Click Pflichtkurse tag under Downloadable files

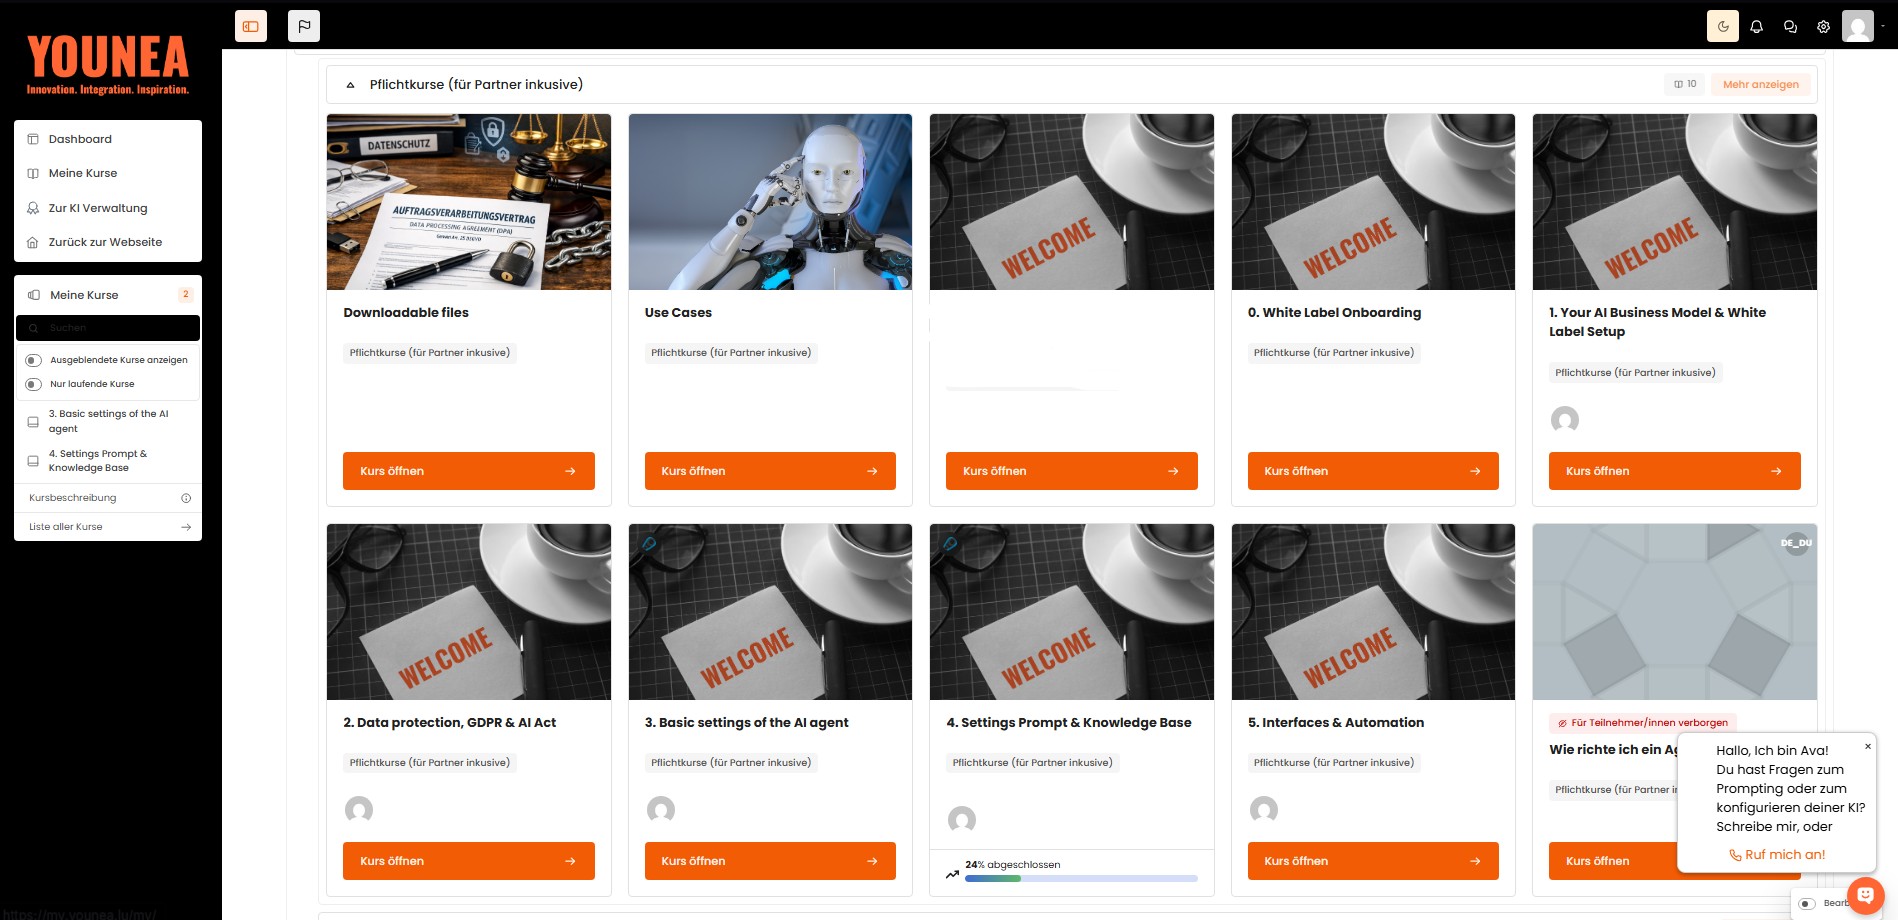pyautogui.click(x=430, y=353)
